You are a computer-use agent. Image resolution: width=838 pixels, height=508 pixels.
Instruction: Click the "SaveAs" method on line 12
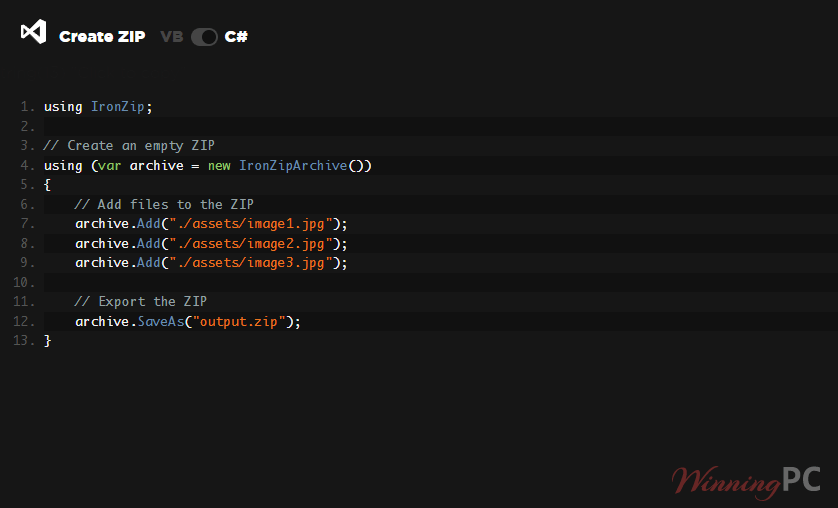pyautogui.click(x=161, y=322)
